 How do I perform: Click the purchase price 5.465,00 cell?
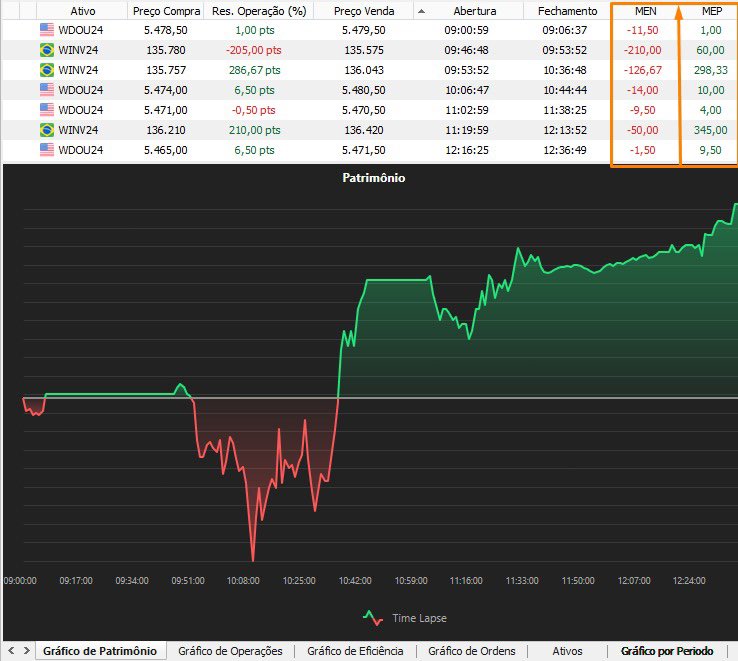pyautogui.click(x=166, y=150)
